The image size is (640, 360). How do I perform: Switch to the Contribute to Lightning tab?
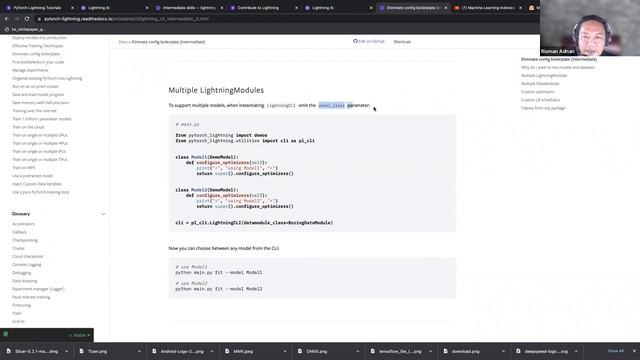pos(258,8)
